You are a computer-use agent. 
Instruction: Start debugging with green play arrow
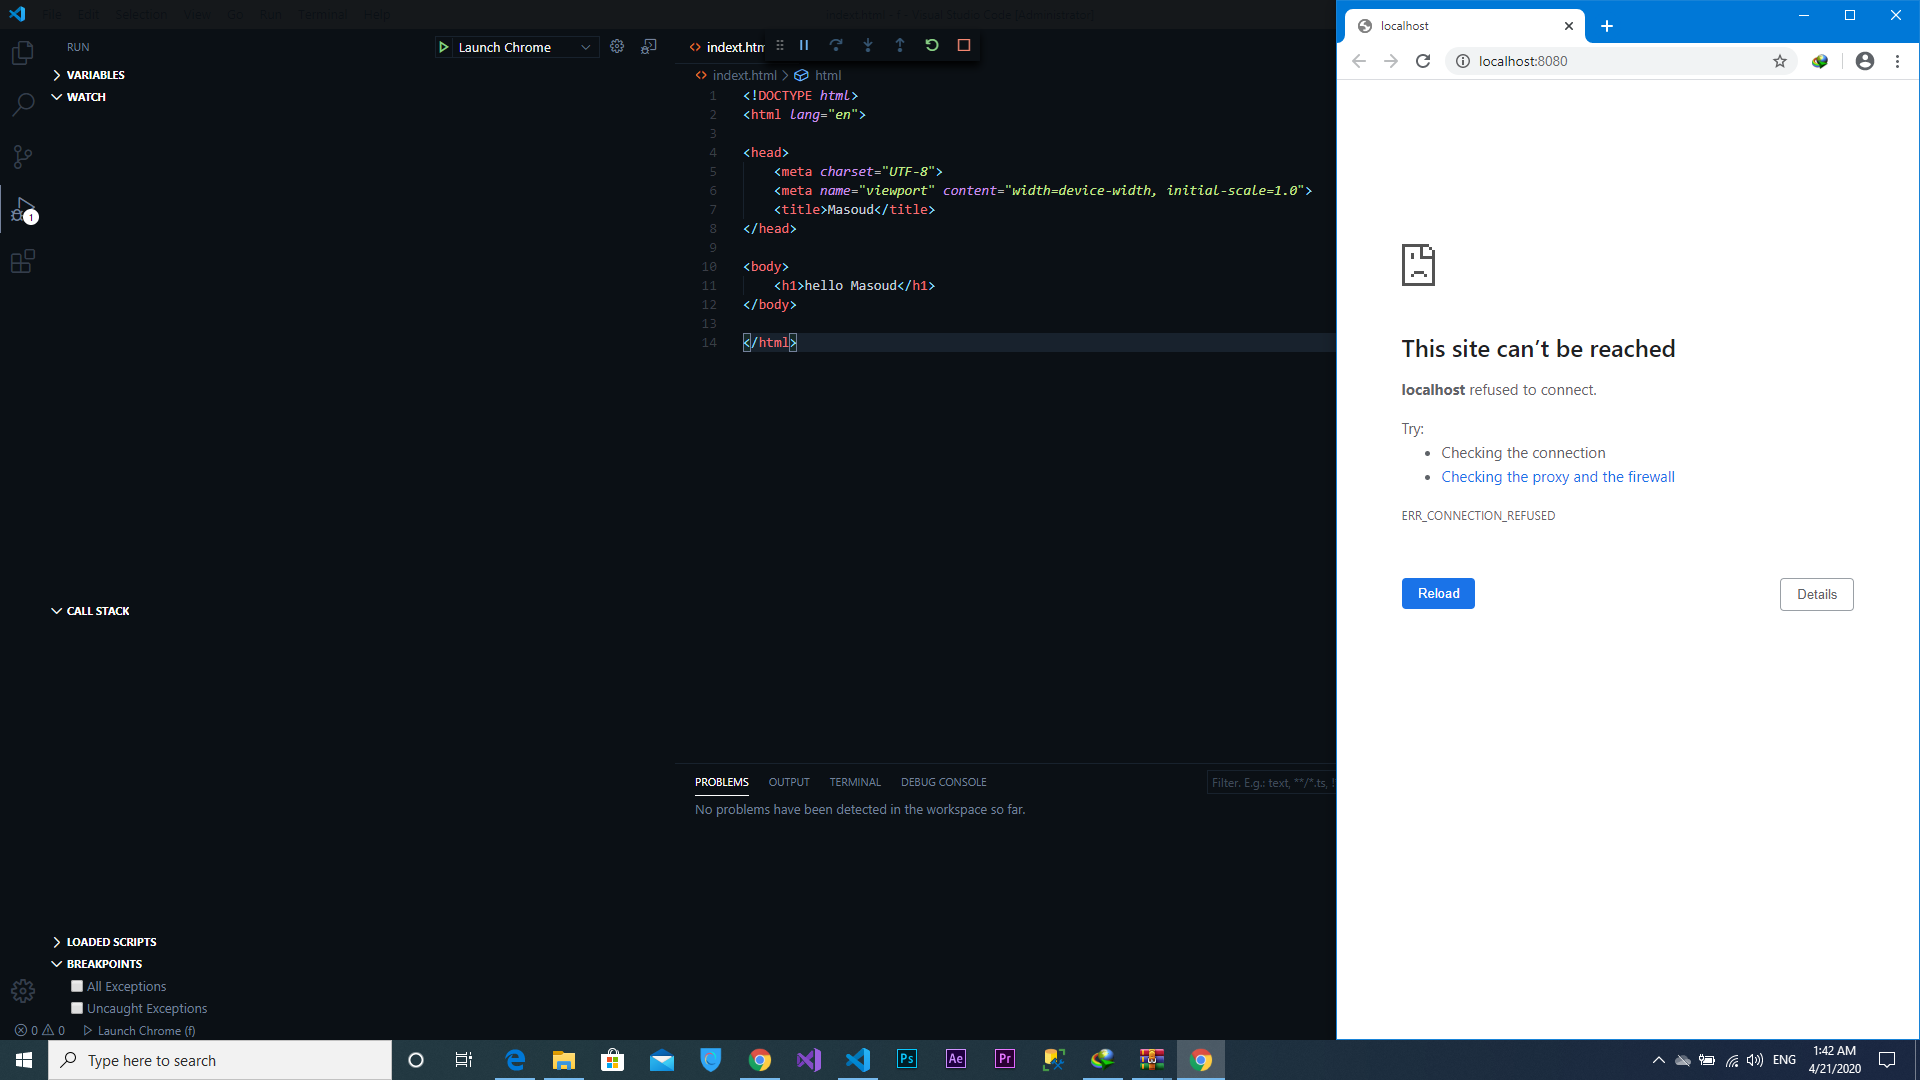(x=444, y=47)
